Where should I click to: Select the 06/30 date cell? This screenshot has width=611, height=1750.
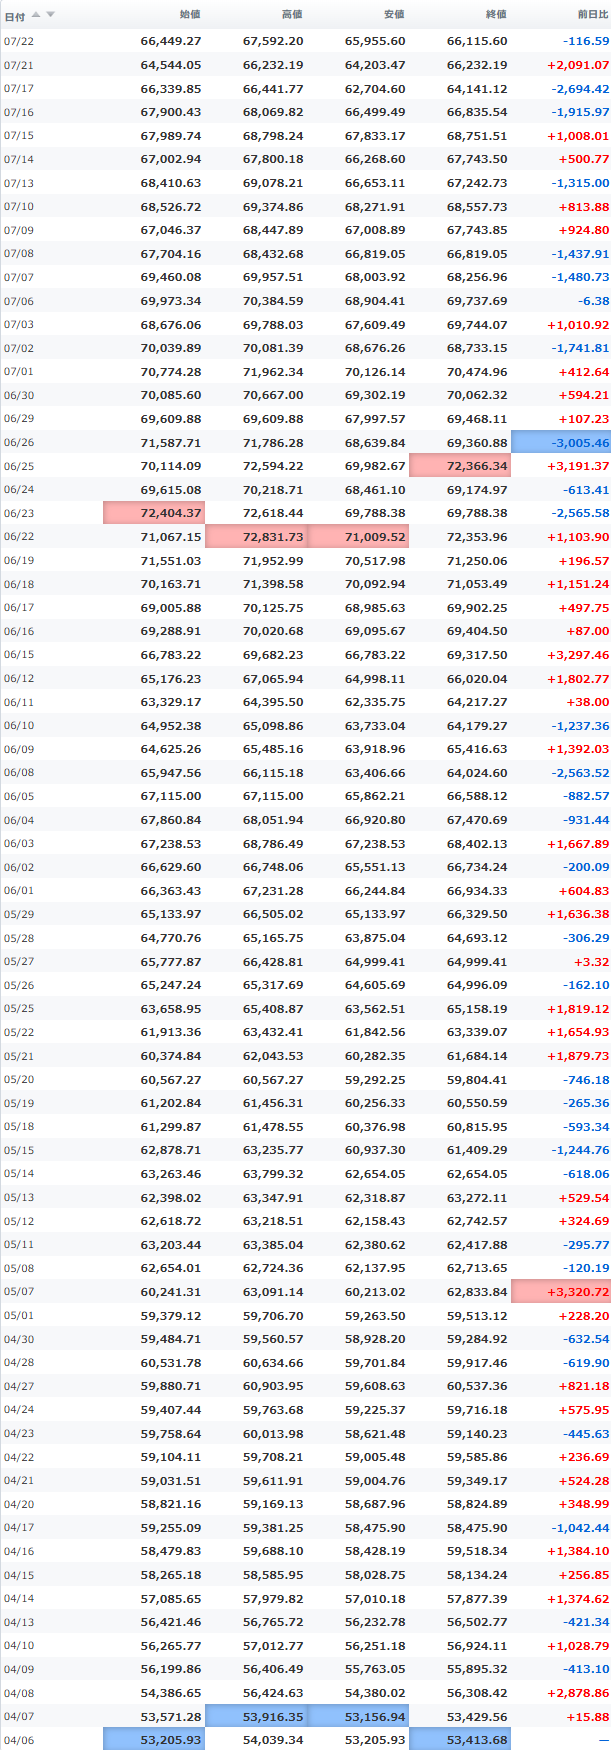pos(18,396)
